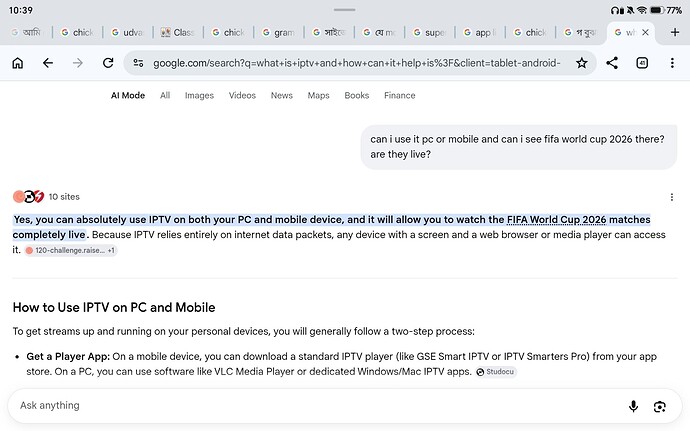Image resolution: width=690 pixels, height=431 pixels.
Task: Open Google Lens camera icon
Action: click(x=659, y=406)
